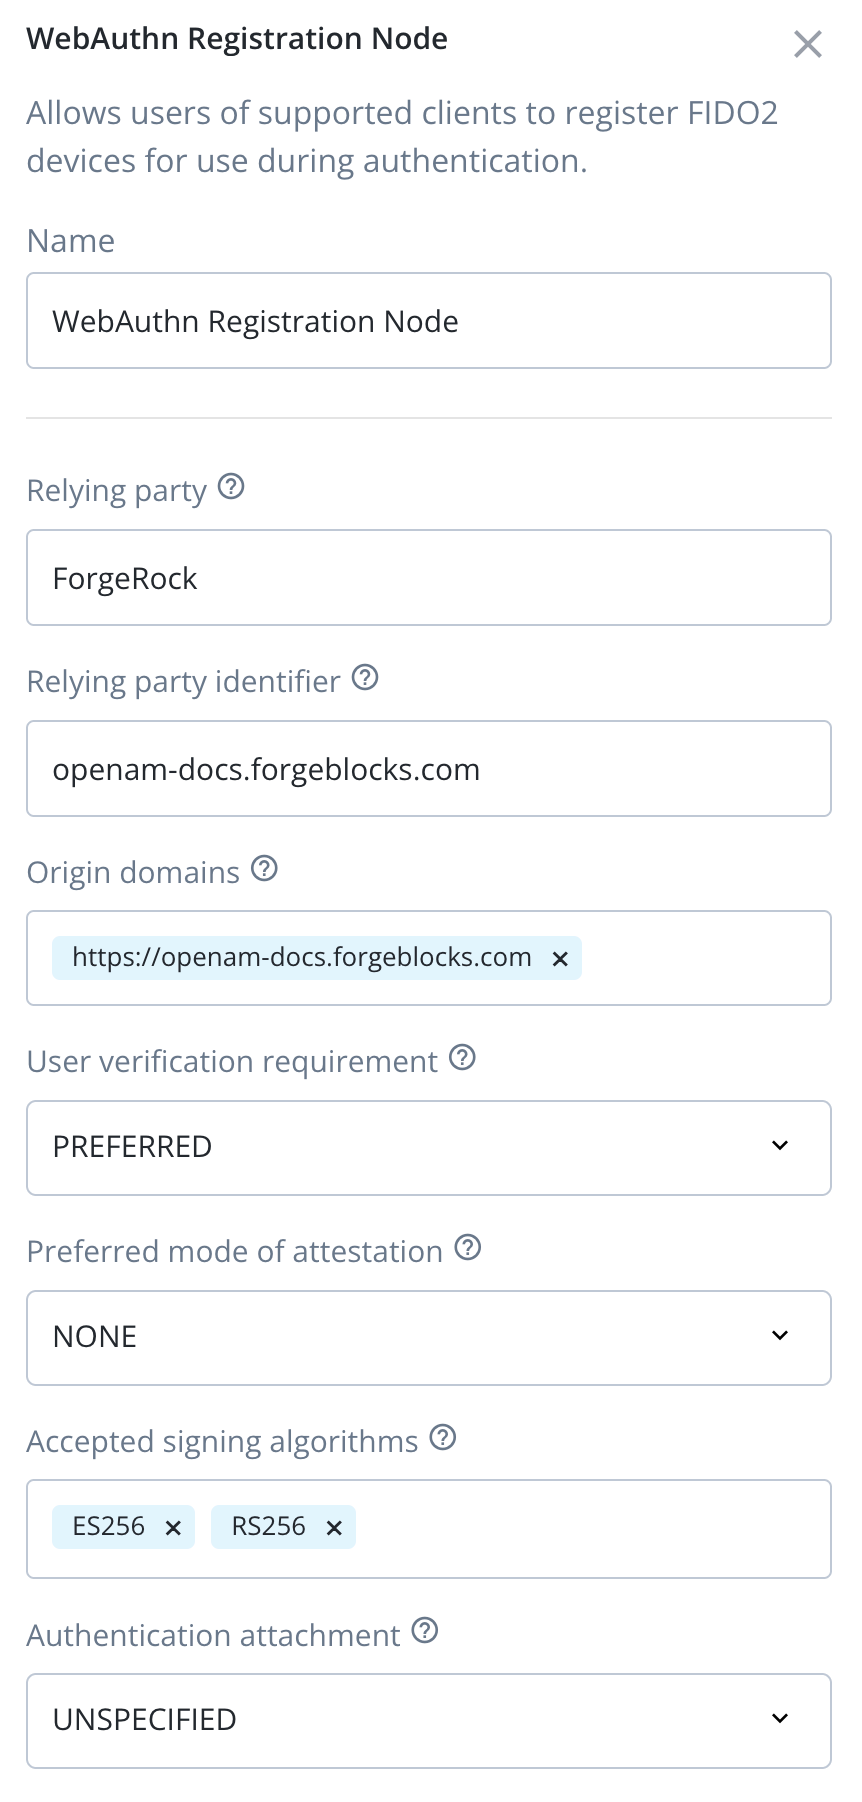
Task: Open User verification requirement help tooltip
Action: pyautogui.click(x=462, y=1057)
